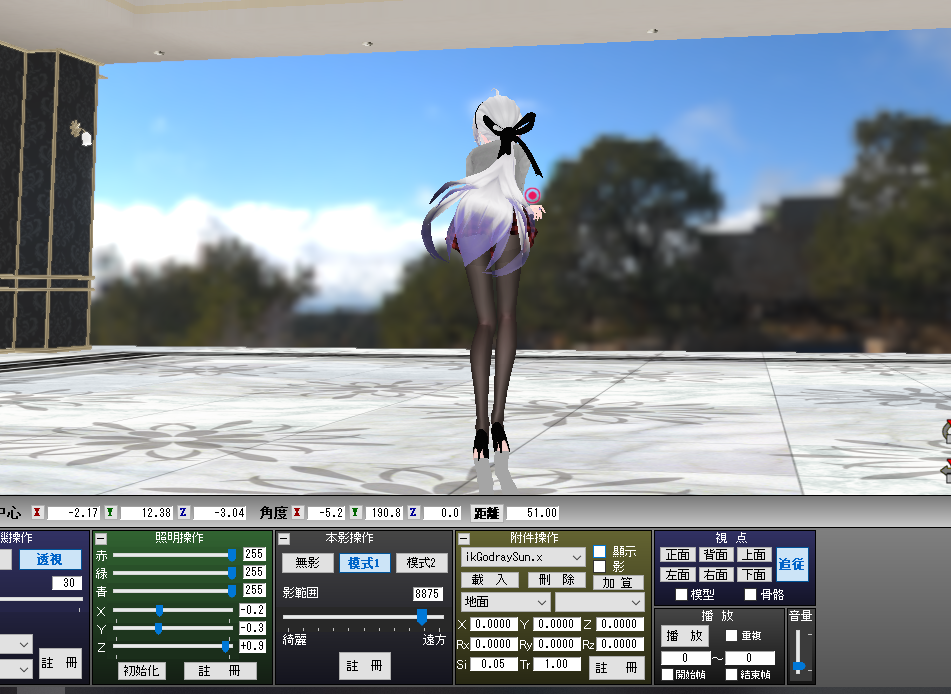This screenshot has height=694, width=951.
Task: Adjust the 緑 green light slider
Action: coord(232,572)
